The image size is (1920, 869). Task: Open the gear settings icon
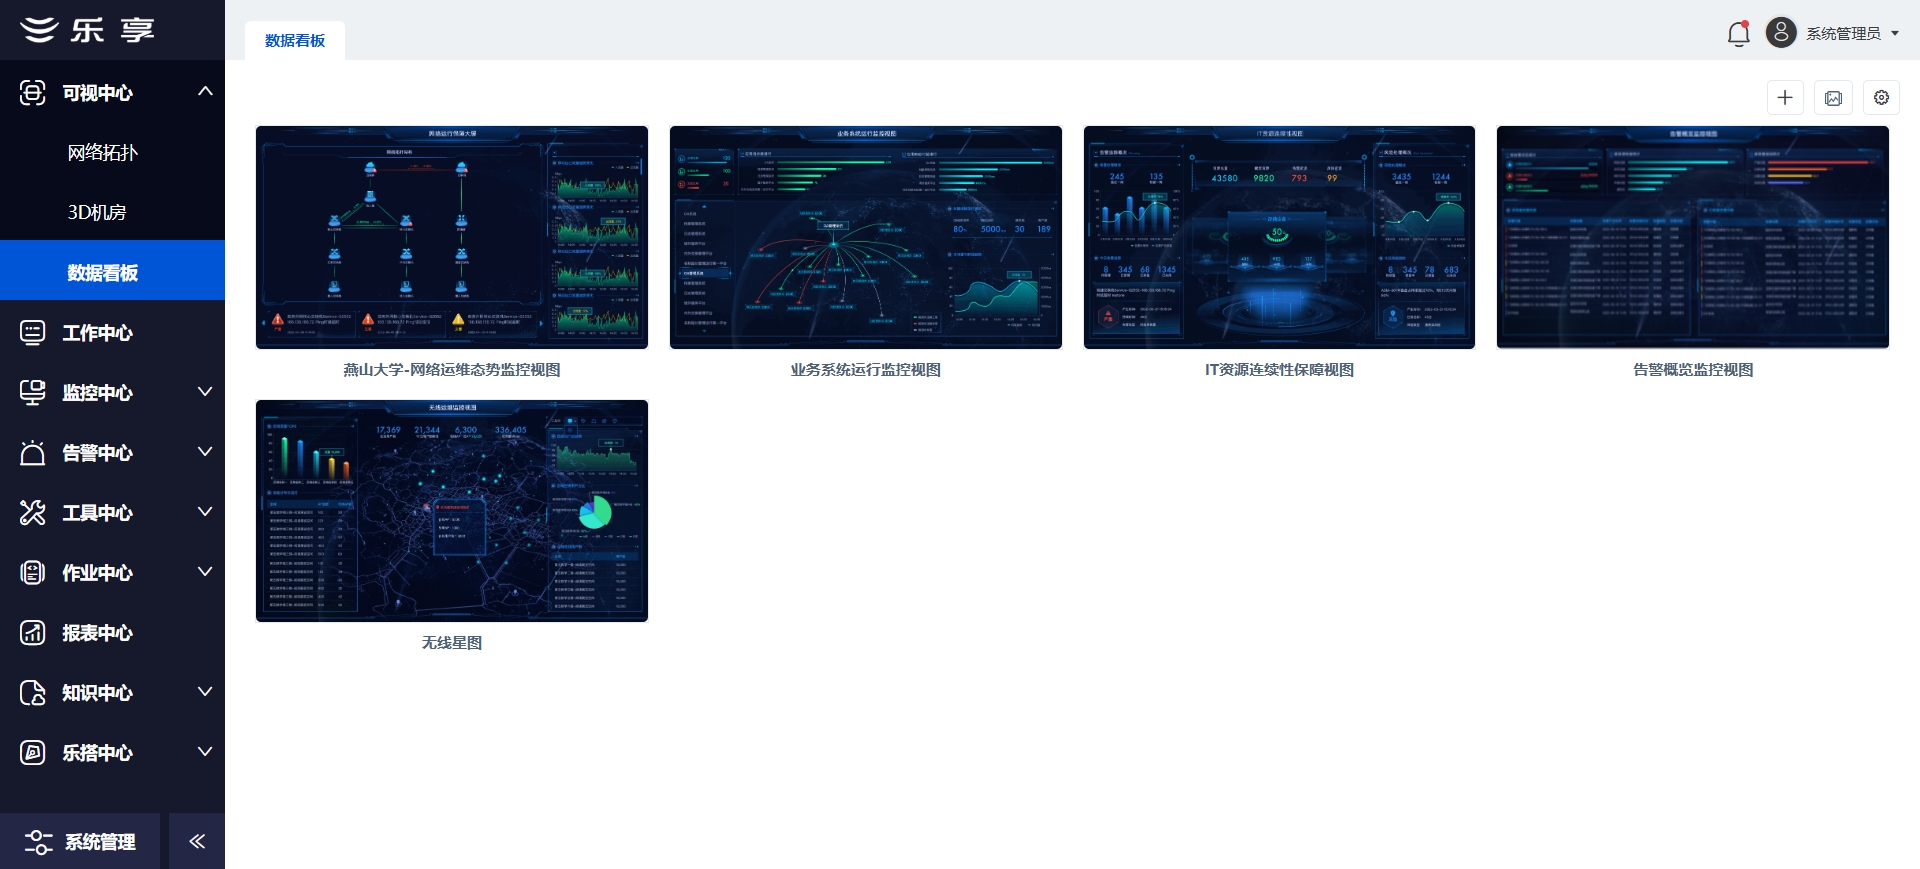point(1881,98)
